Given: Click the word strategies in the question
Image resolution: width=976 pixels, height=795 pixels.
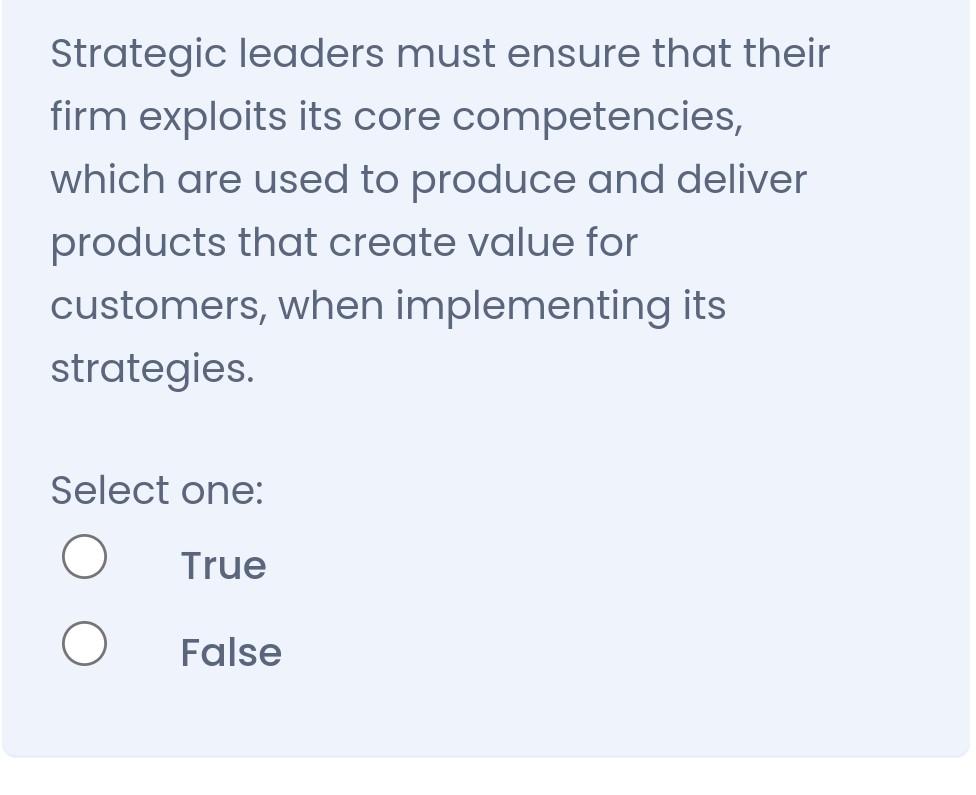Looking at the screenshot, I should [150, 368].
